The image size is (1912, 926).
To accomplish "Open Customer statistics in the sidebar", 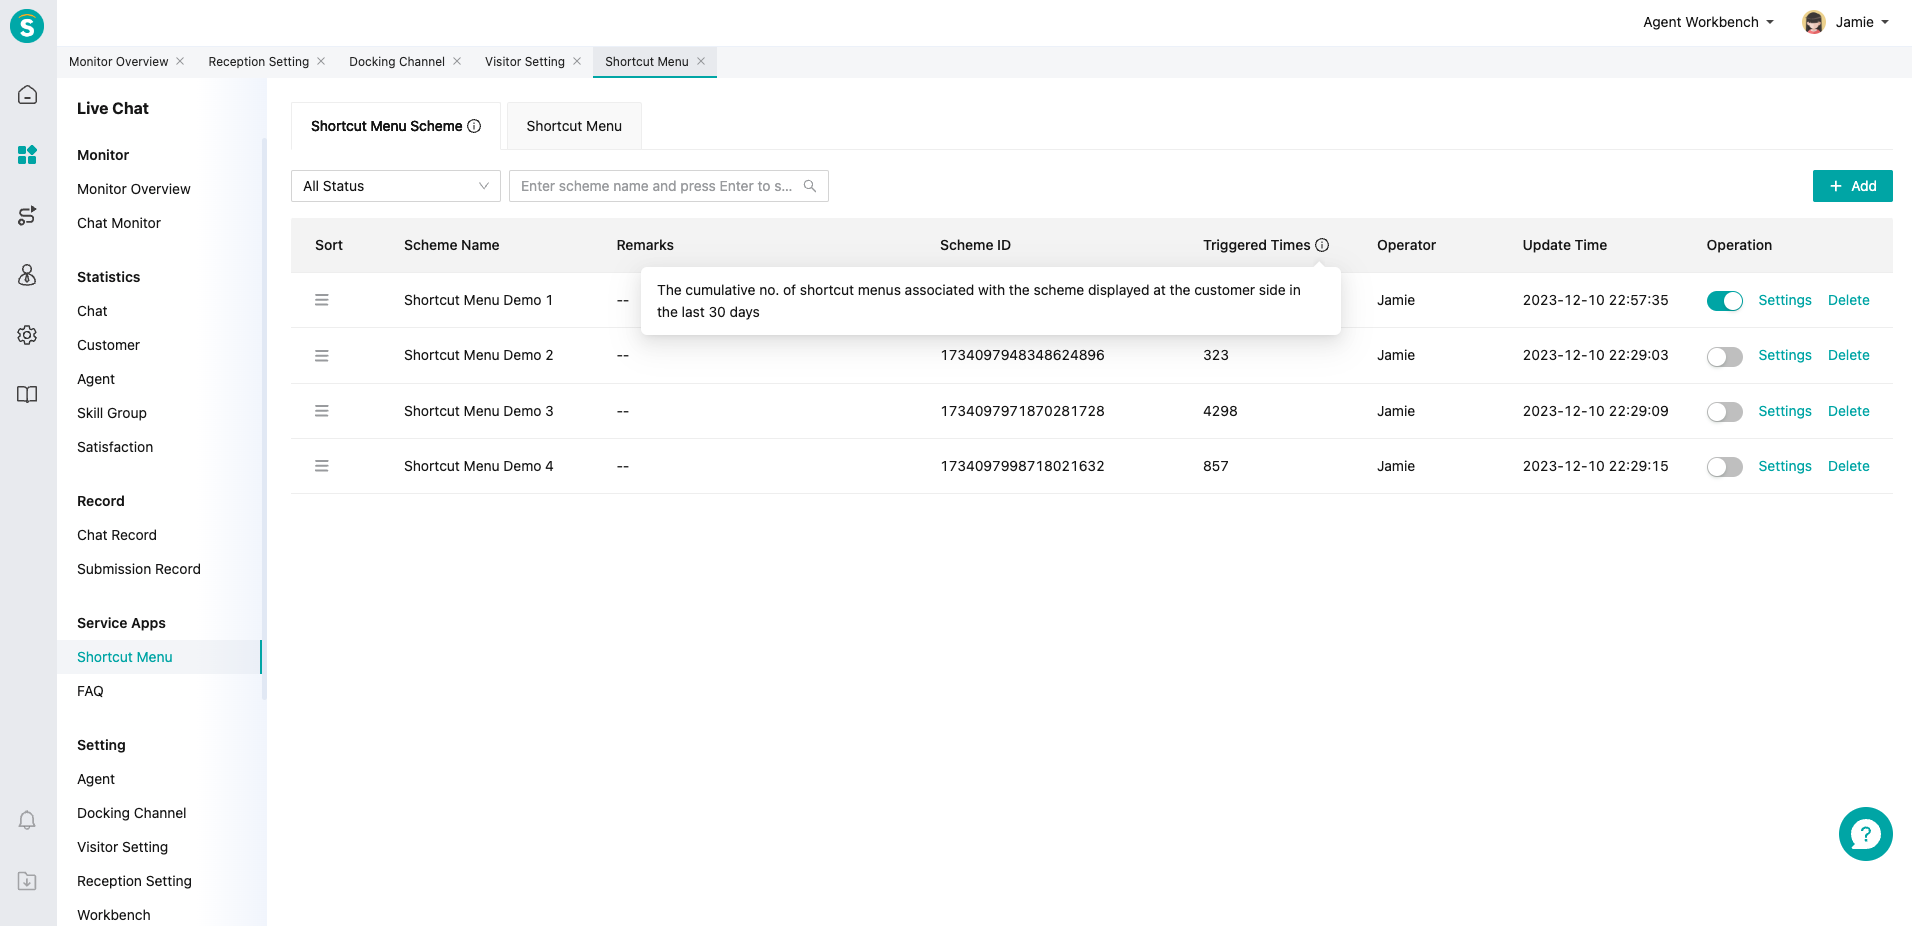I will (x=108, y=345).
